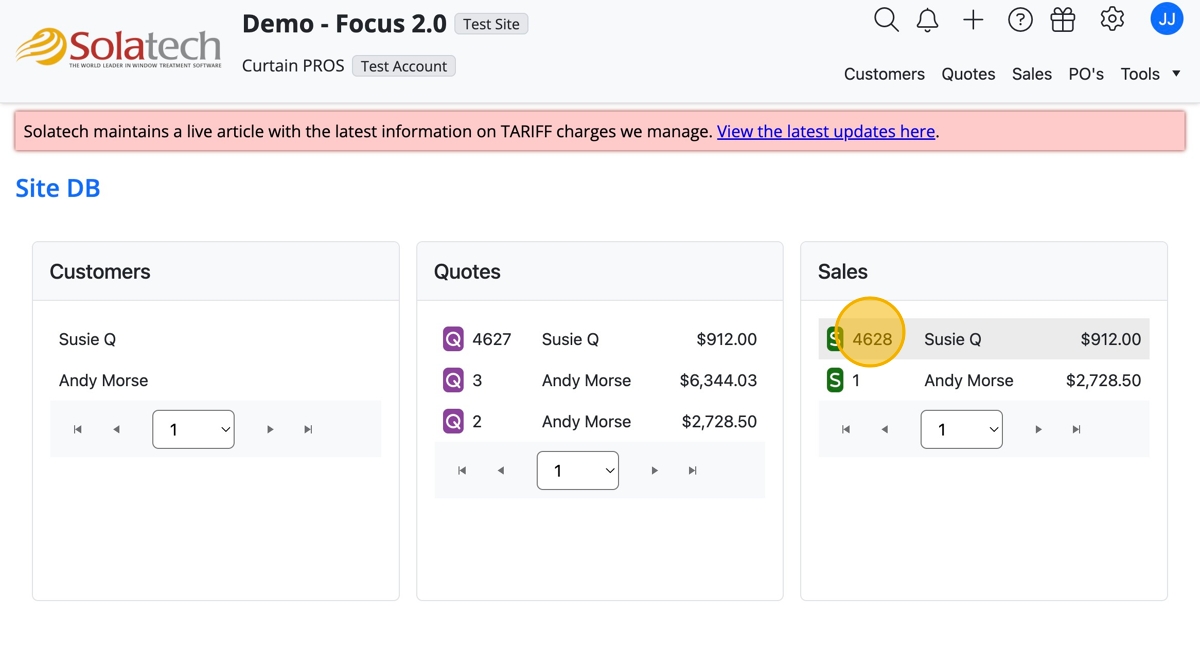Open Sales page number dropdown
The height and width of the screenshot is (670, 1200).
pyautogui.click(x=961, y=429)
